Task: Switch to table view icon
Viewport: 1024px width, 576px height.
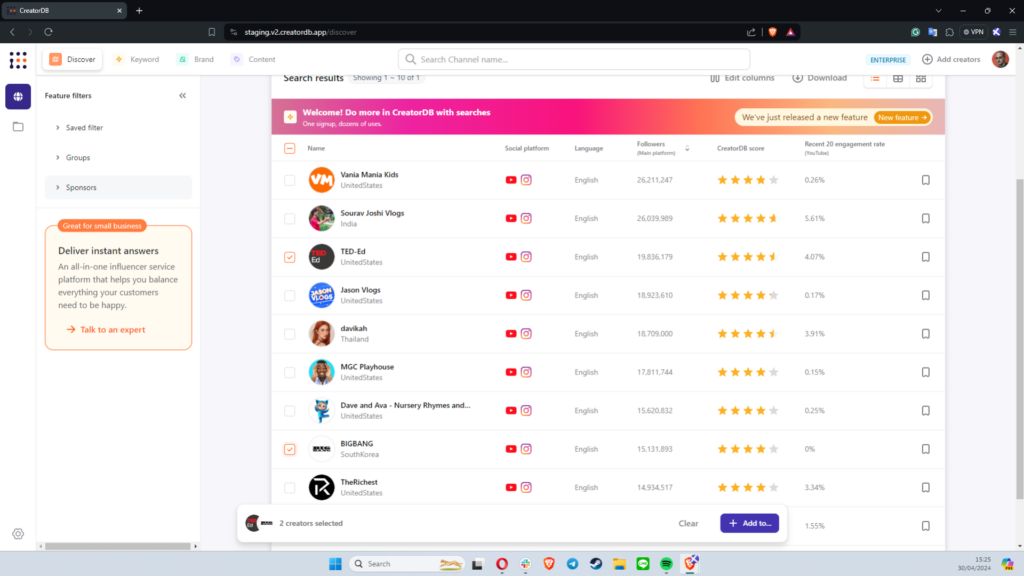Action: click(898, 78)
